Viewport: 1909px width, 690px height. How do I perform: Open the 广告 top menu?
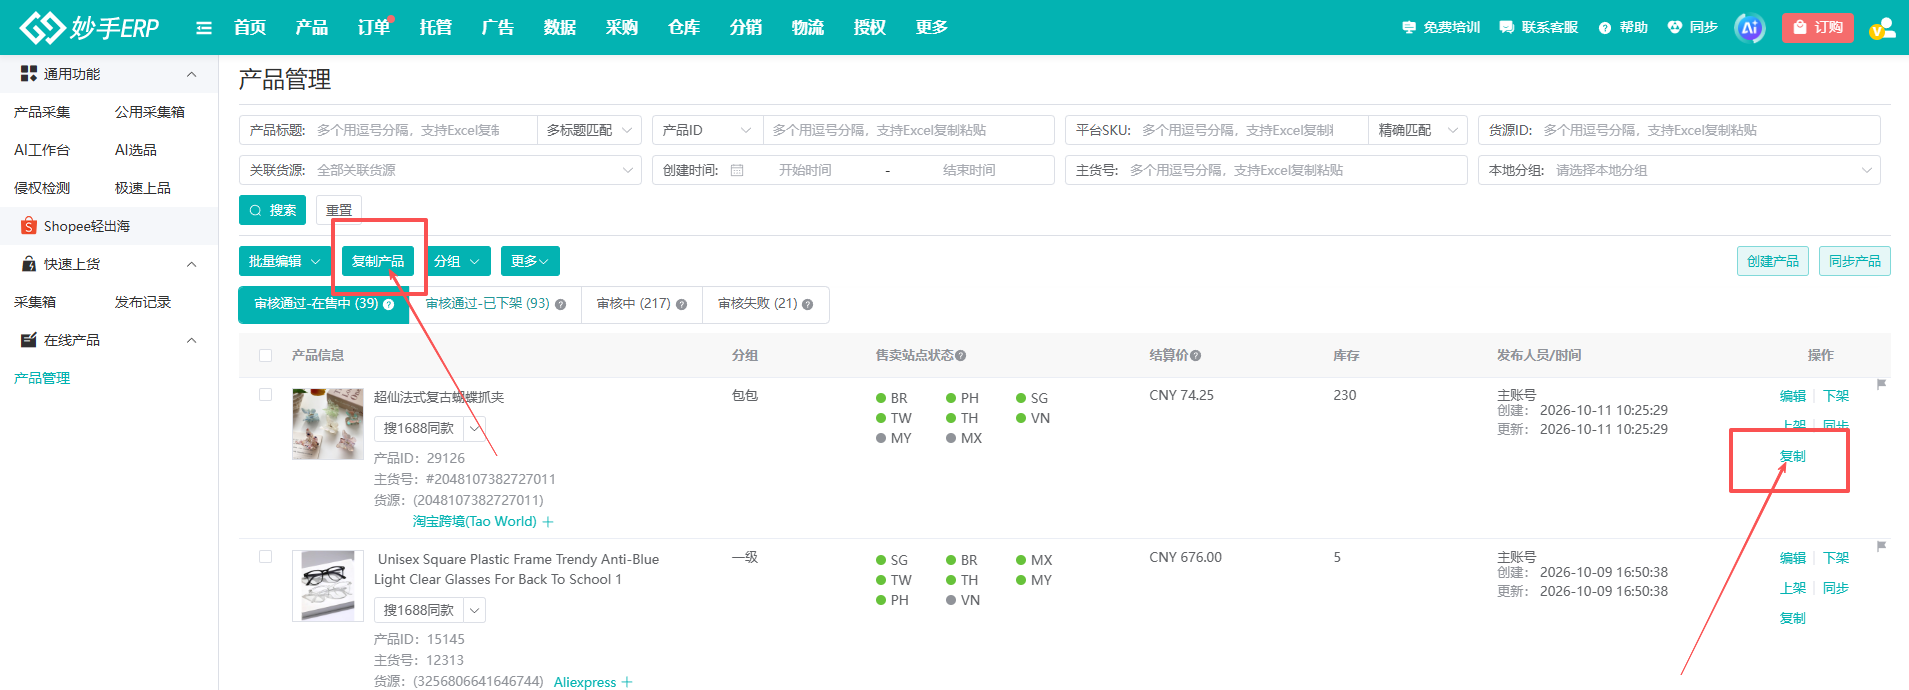tap(497, 27)
